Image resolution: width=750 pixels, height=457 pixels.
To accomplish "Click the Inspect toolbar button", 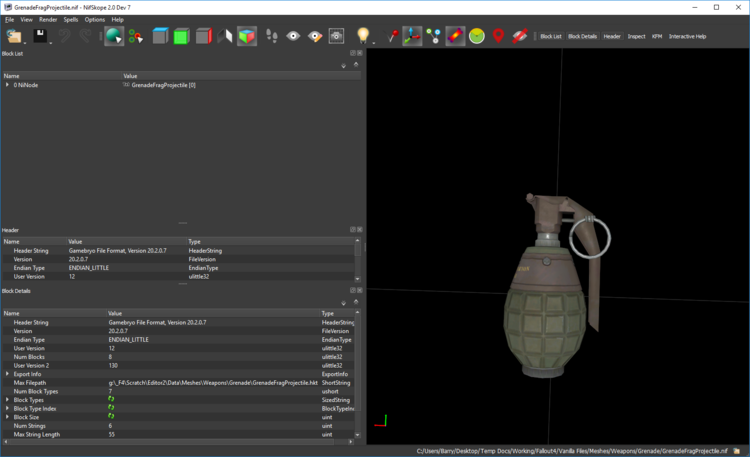I will (x=636, y=36).
